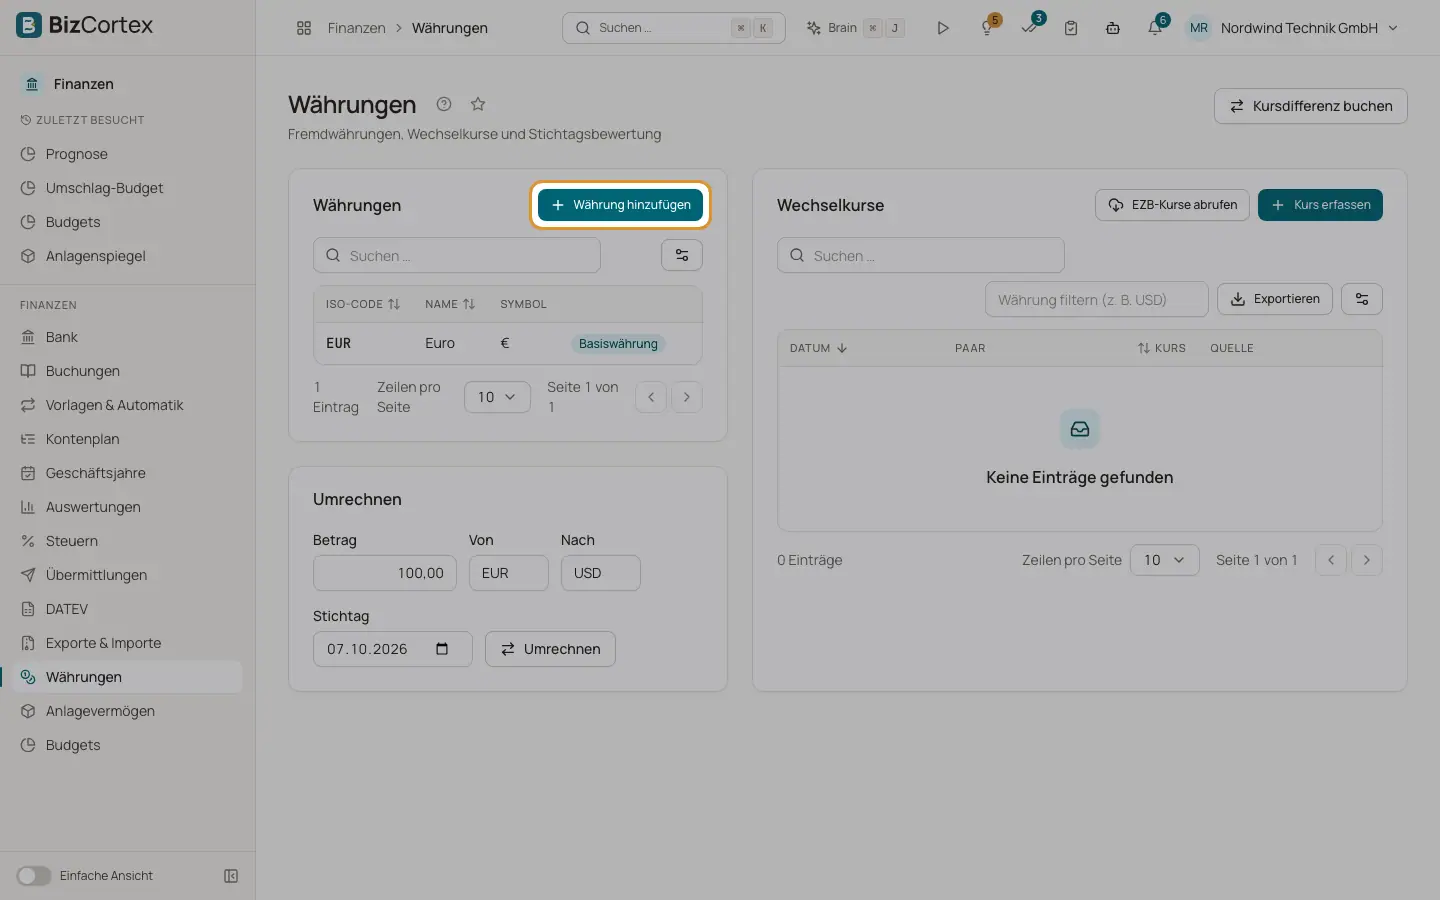Focus search field in Währungen card

457,255
